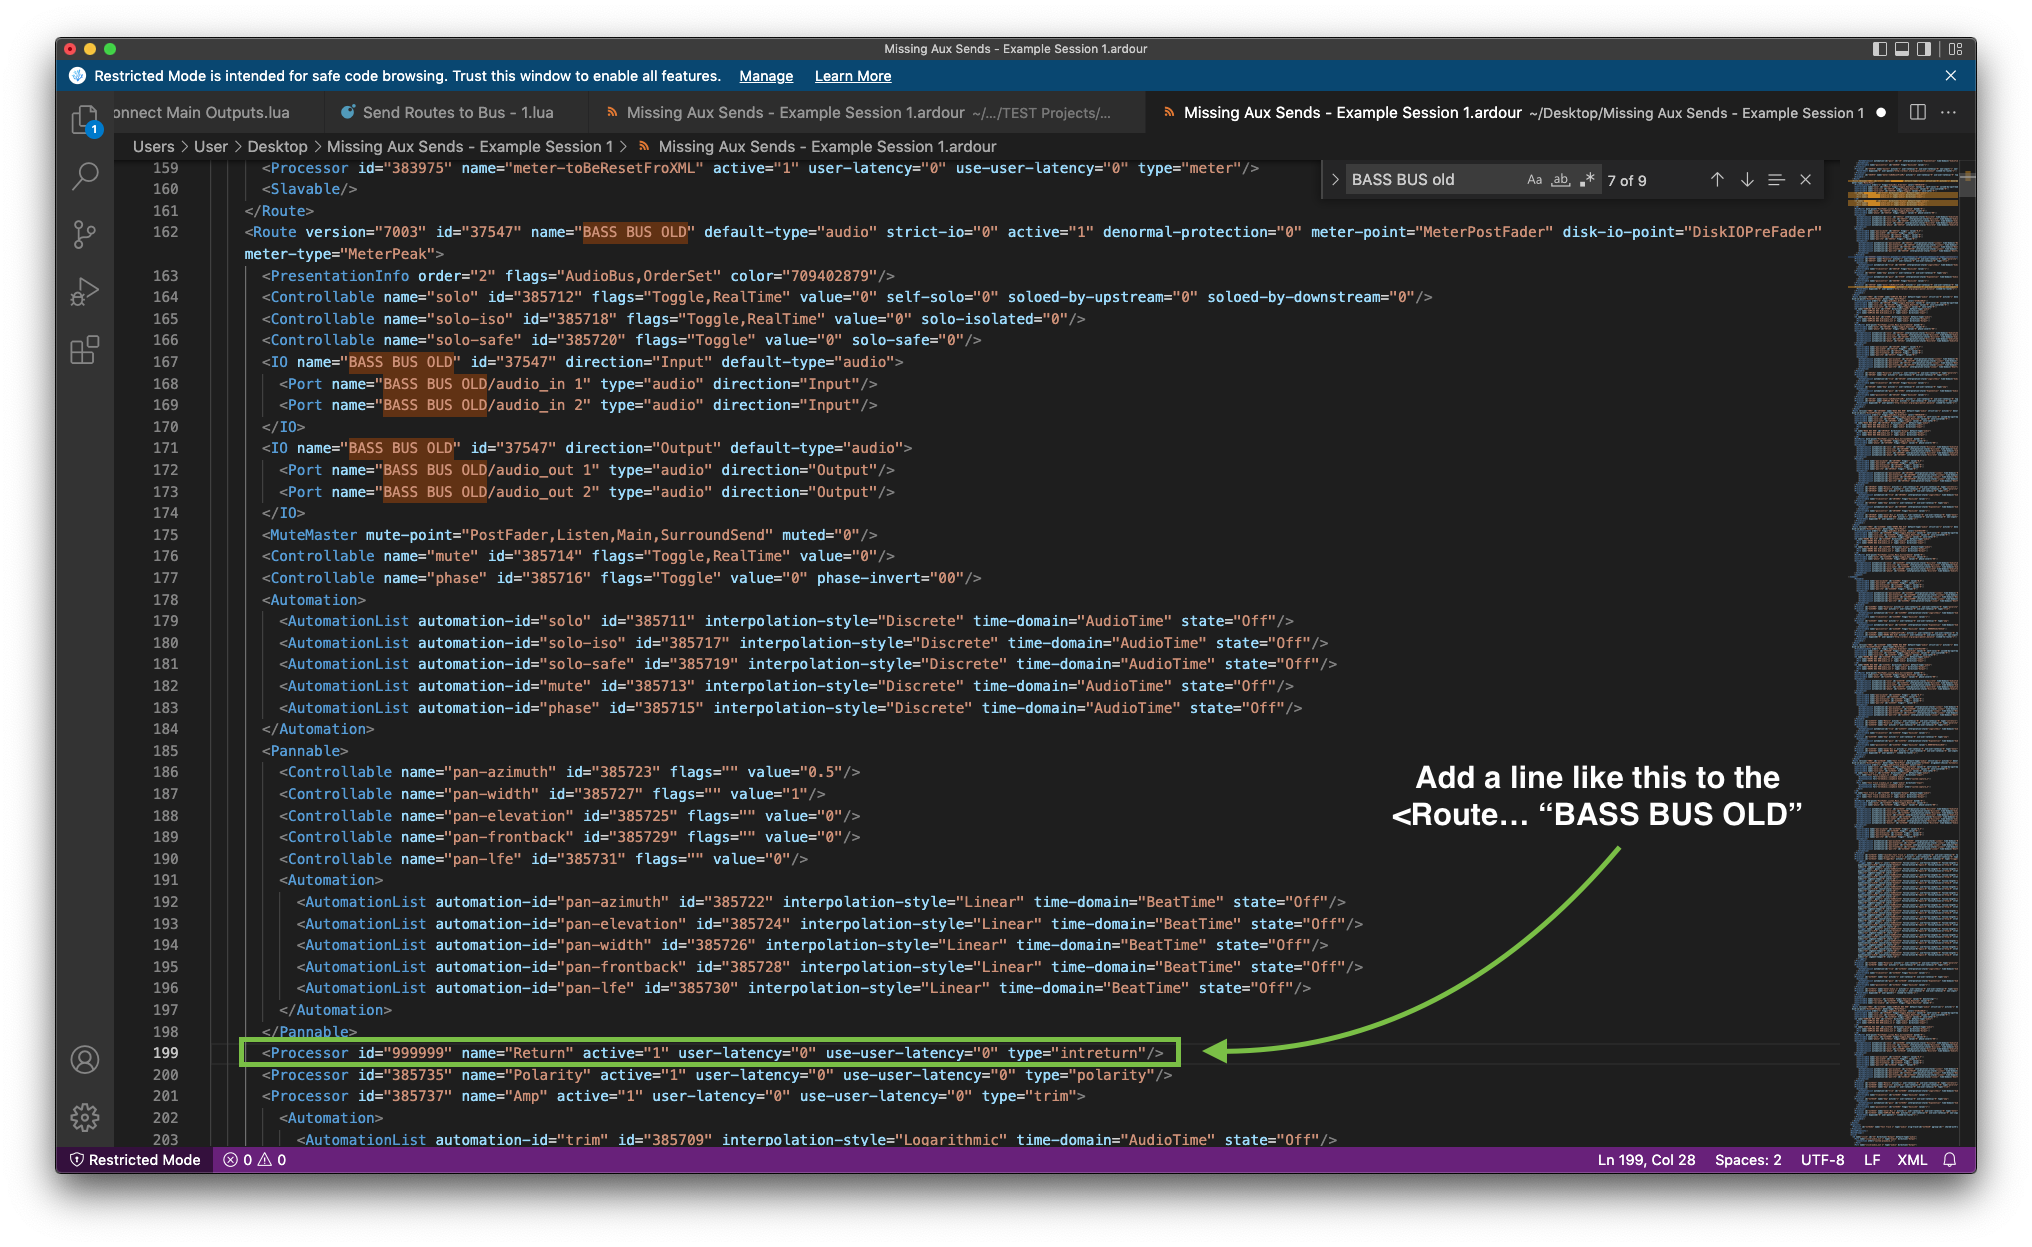Image resolution: width=2032 pixels, height=1247 pixels.
Task: Toggle Match Whole Word in find
Action: click(1560, 180)
